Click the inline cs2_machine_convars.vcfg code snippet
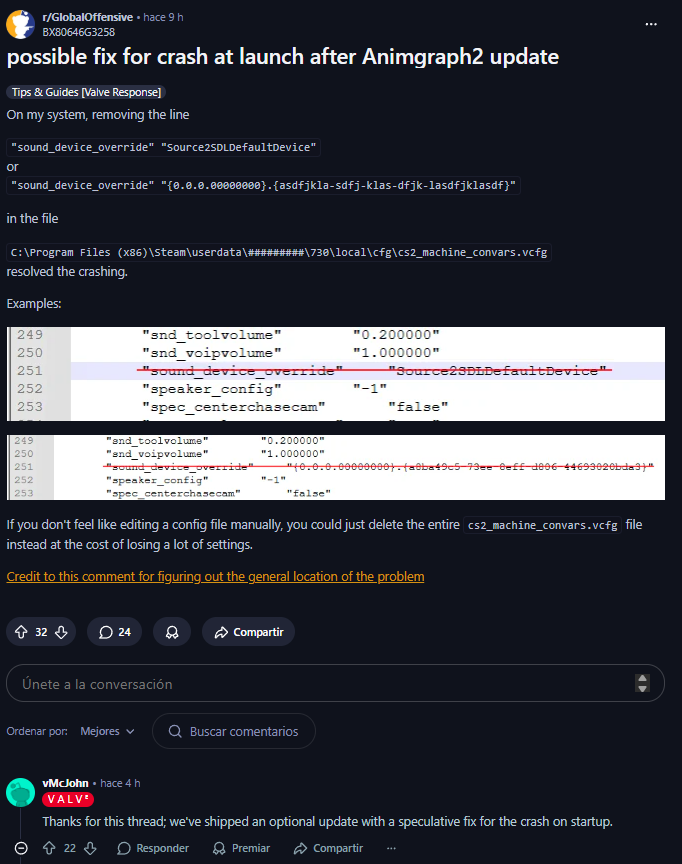This screenshot has width=682, height=864. point(543,525)
